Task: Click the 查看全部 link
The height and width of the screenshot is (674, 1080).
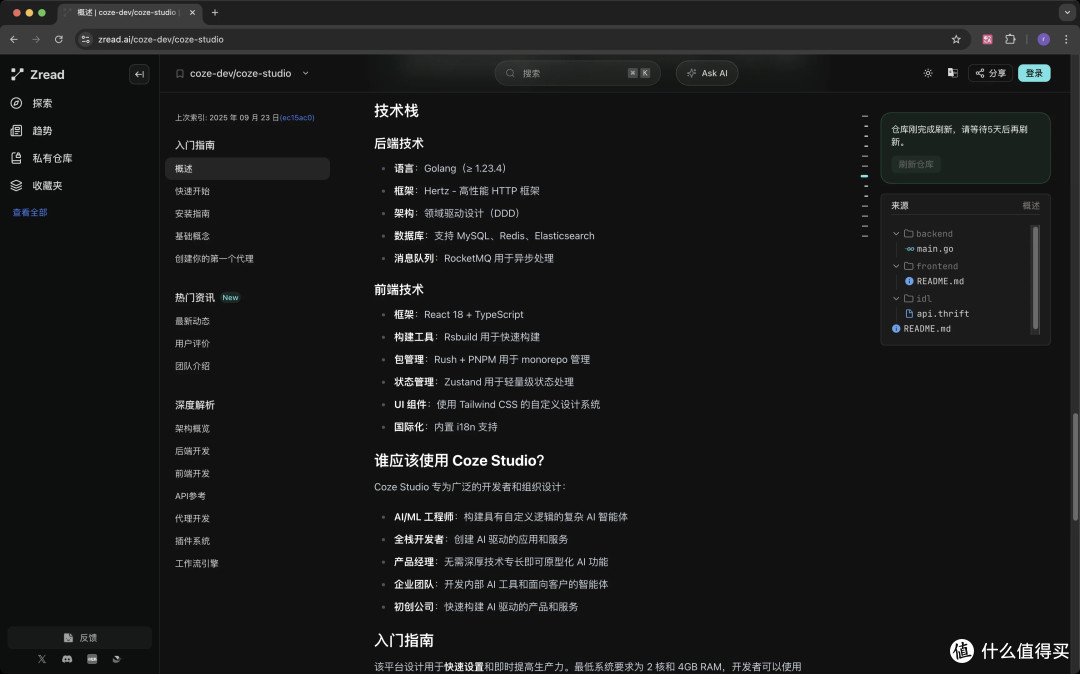Action: coord(30,213)
